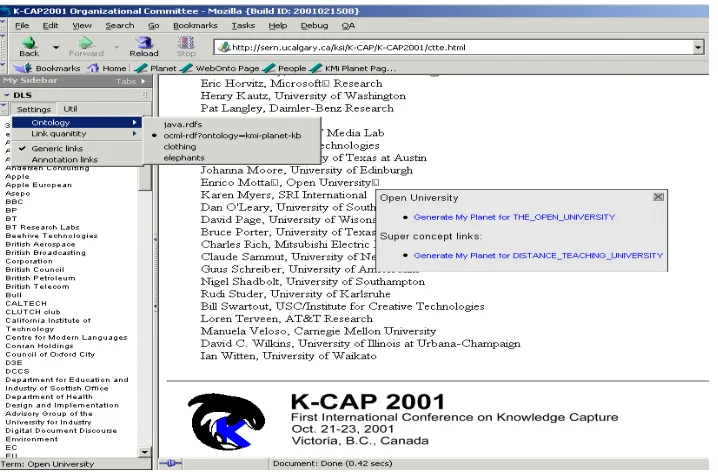
Task: Toggle the Annotation links menu item
Action: point(65,159)
